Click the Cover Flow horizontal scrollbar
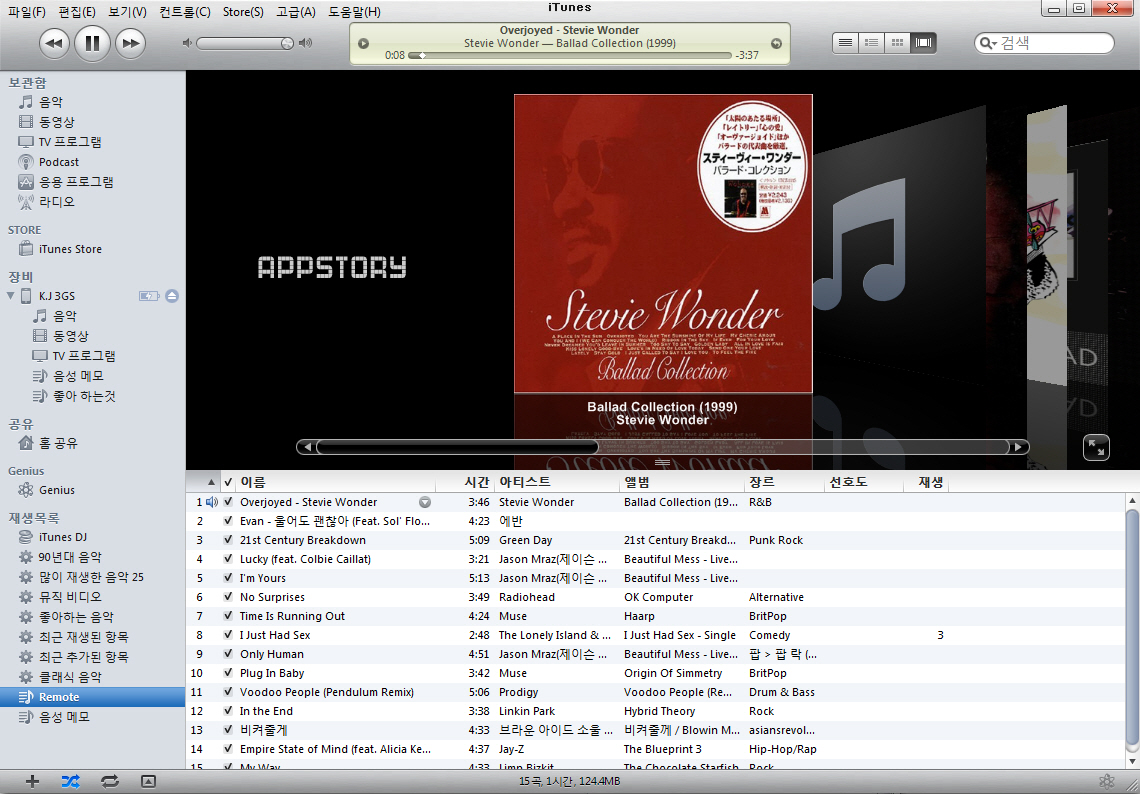This screenshot has height=794, width=1140. coord(662,447)
